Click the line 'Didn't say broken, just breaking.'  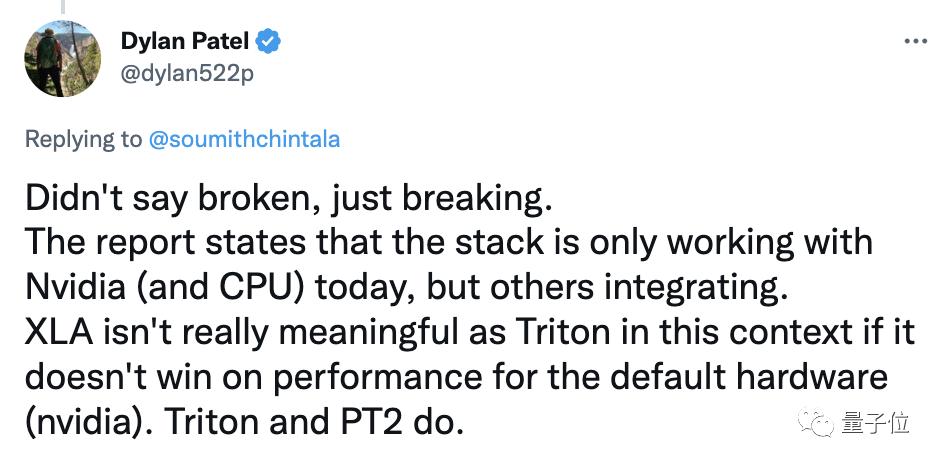[x=288, y=199]
